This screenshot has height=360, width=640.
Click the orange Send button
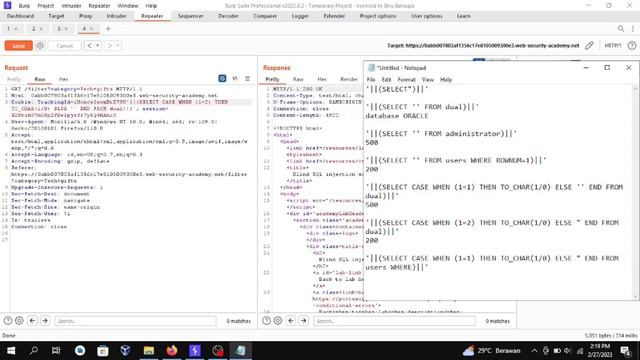point(18,46)
